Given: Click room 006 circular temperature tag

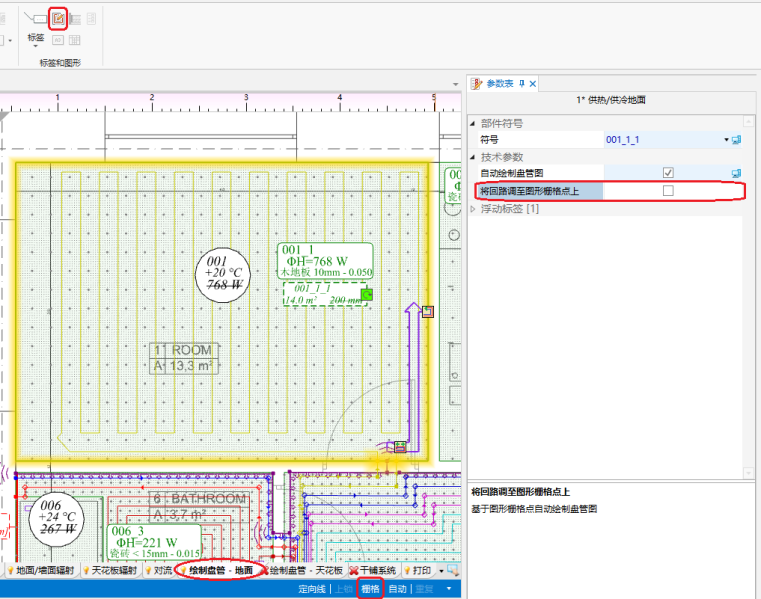Looking at the screenshot, I should (x=56, y=519).
